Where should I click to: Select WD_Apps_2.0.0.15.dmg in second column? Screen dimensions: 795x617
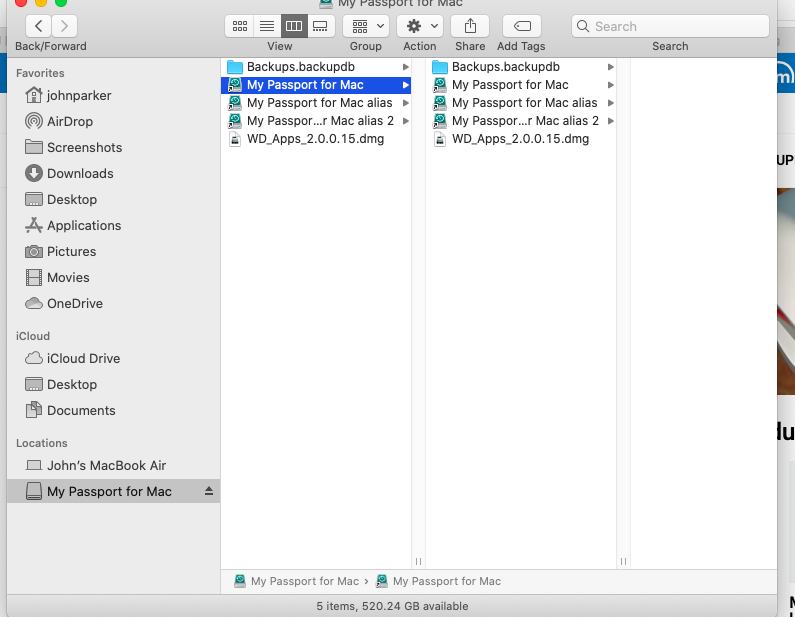pyautogui.click(x=521, y=139)
